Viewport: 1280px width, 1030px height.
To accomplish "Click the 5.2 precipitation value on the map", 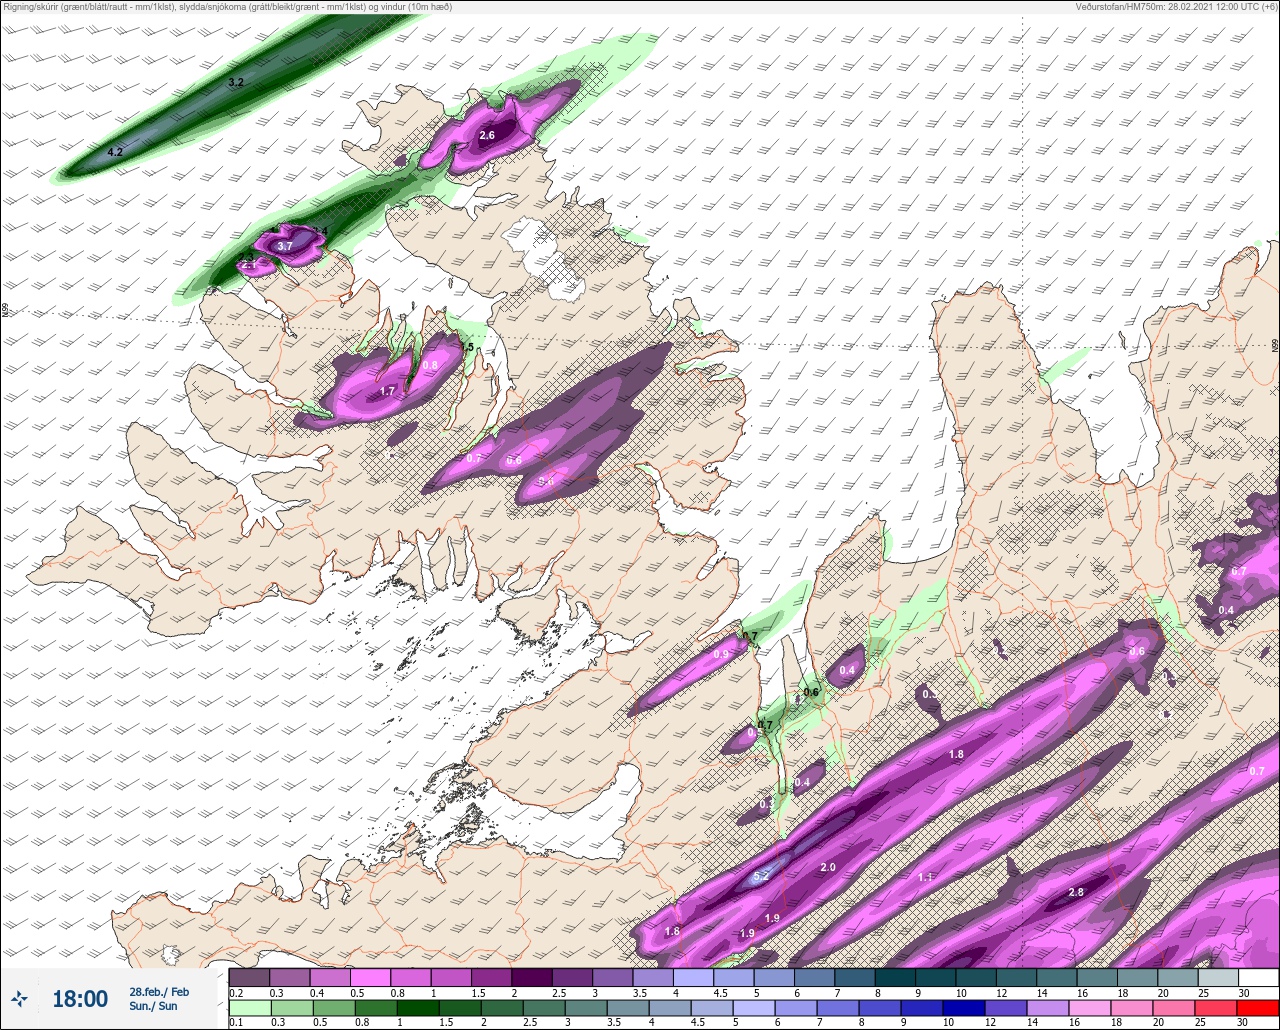I will point(761,876).
